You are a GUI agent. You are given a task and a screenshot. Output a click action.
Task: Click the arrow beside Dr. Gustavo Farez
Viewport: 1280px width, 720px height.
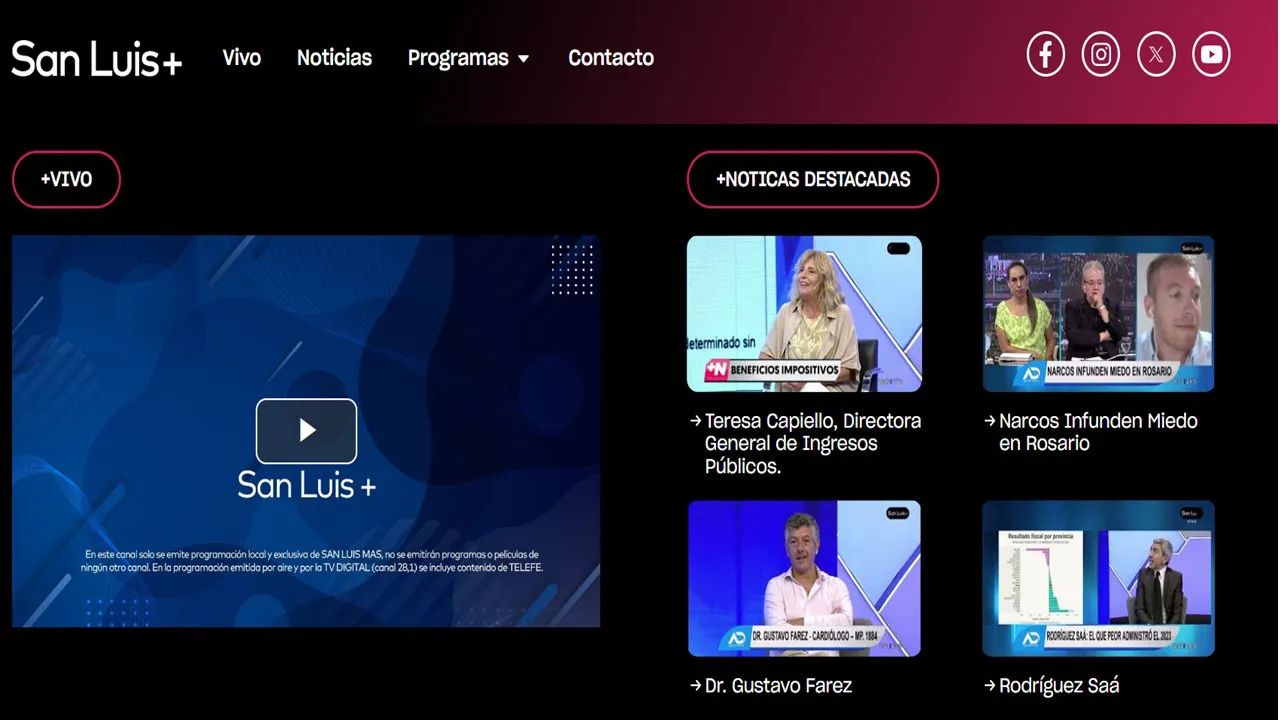pos(695,686)
